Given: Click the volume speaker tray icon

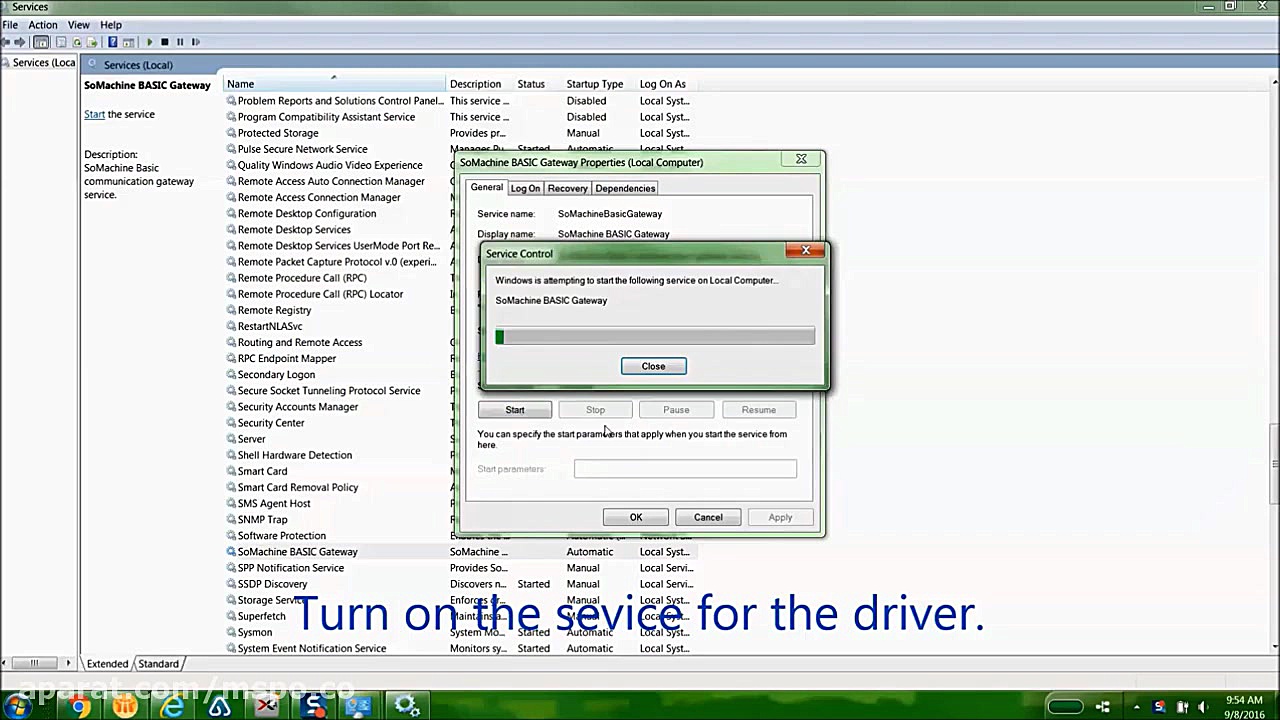Looking at the screenshot, I should pos(1203,707).
